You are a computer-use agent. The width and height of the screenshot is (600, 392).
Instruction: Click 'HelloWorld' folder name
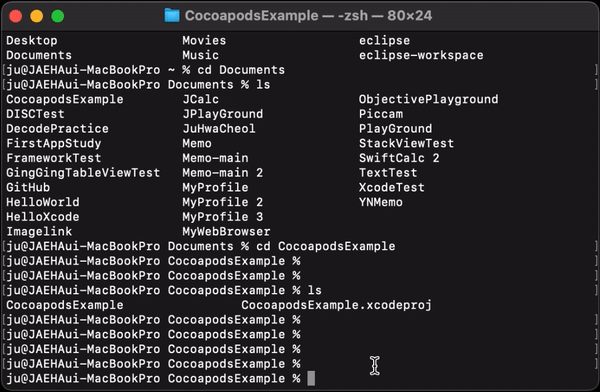[43, 202]
